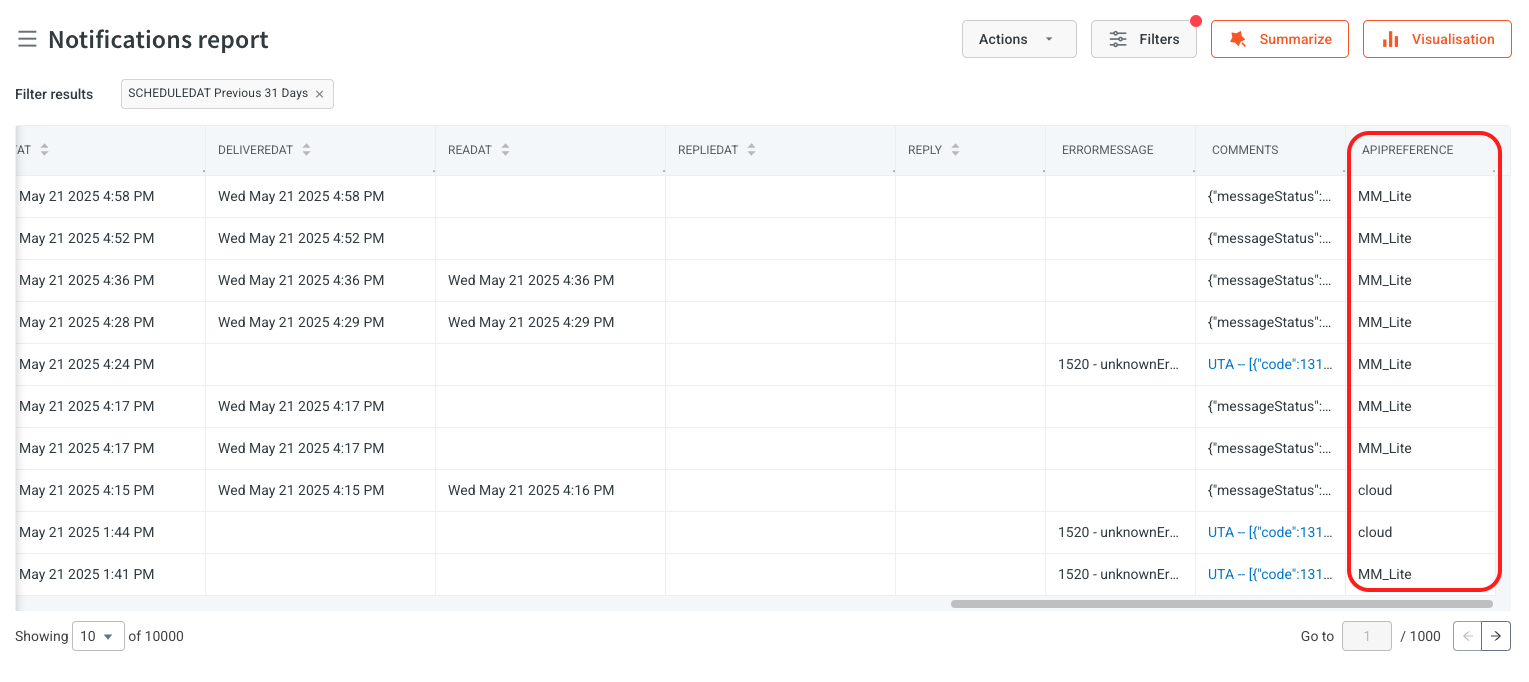Go to the previous page arrow
This screenshot has height=682, width=1529.
[1467, 636]
